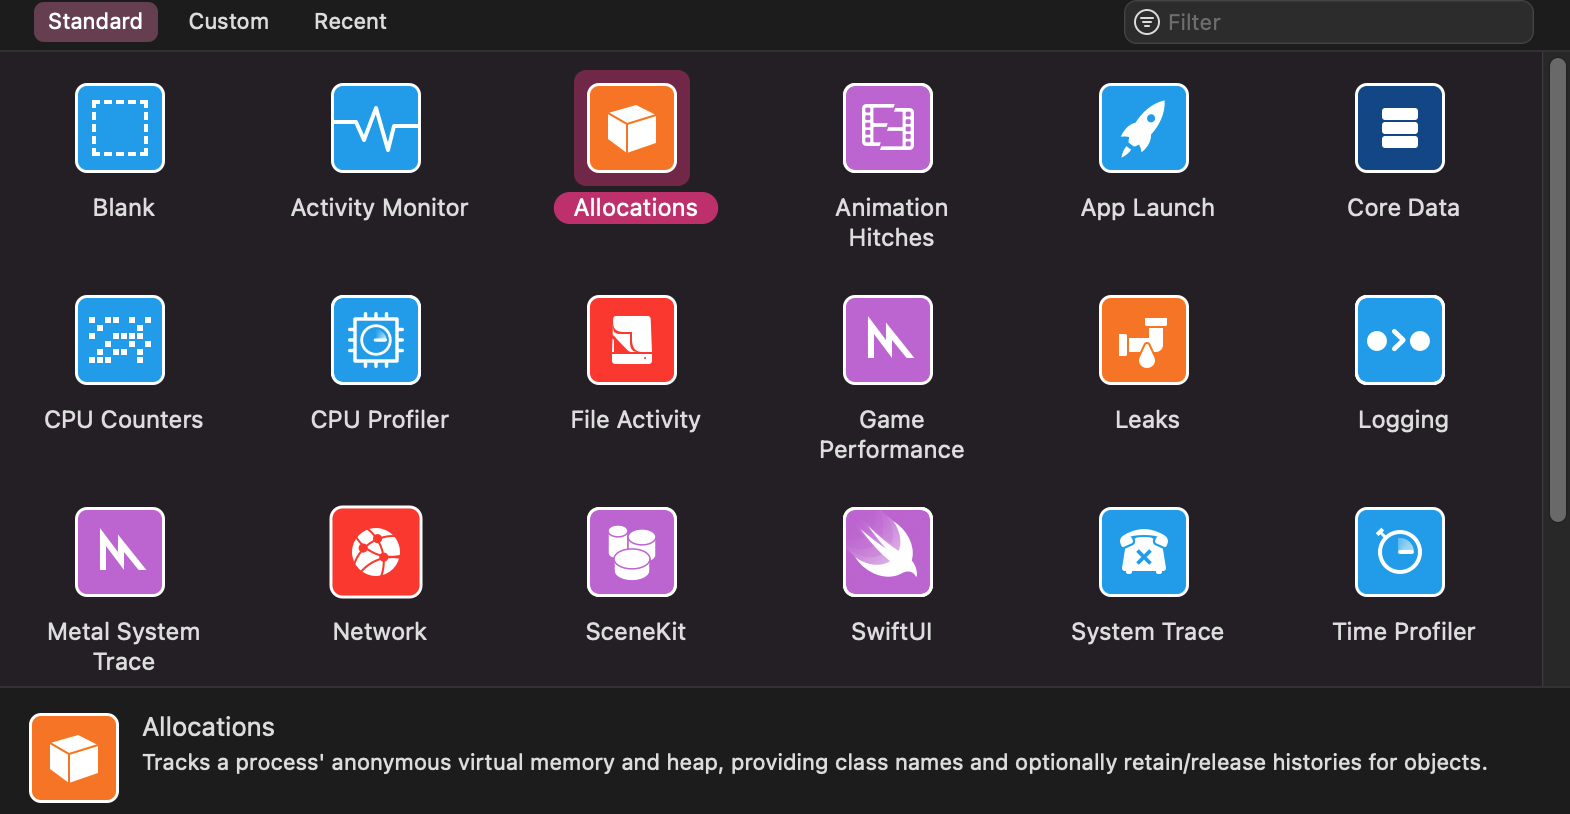Image resolution: width=1570 pixels, height=814 pixels.
Task: Select the CPU Counters template icon
Action: click(120, 340)
